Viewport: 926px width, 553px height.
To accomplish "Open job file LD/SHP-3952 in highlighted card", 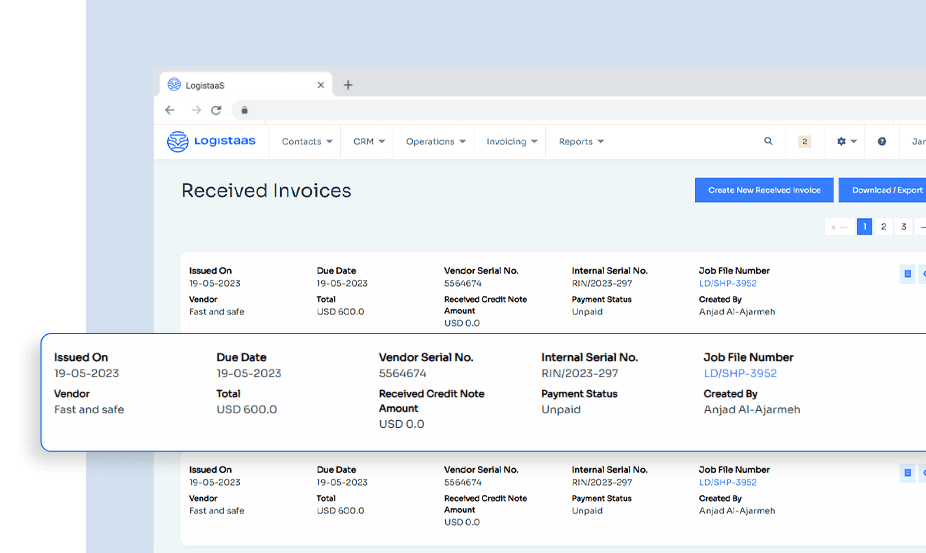I will (740, 373).
